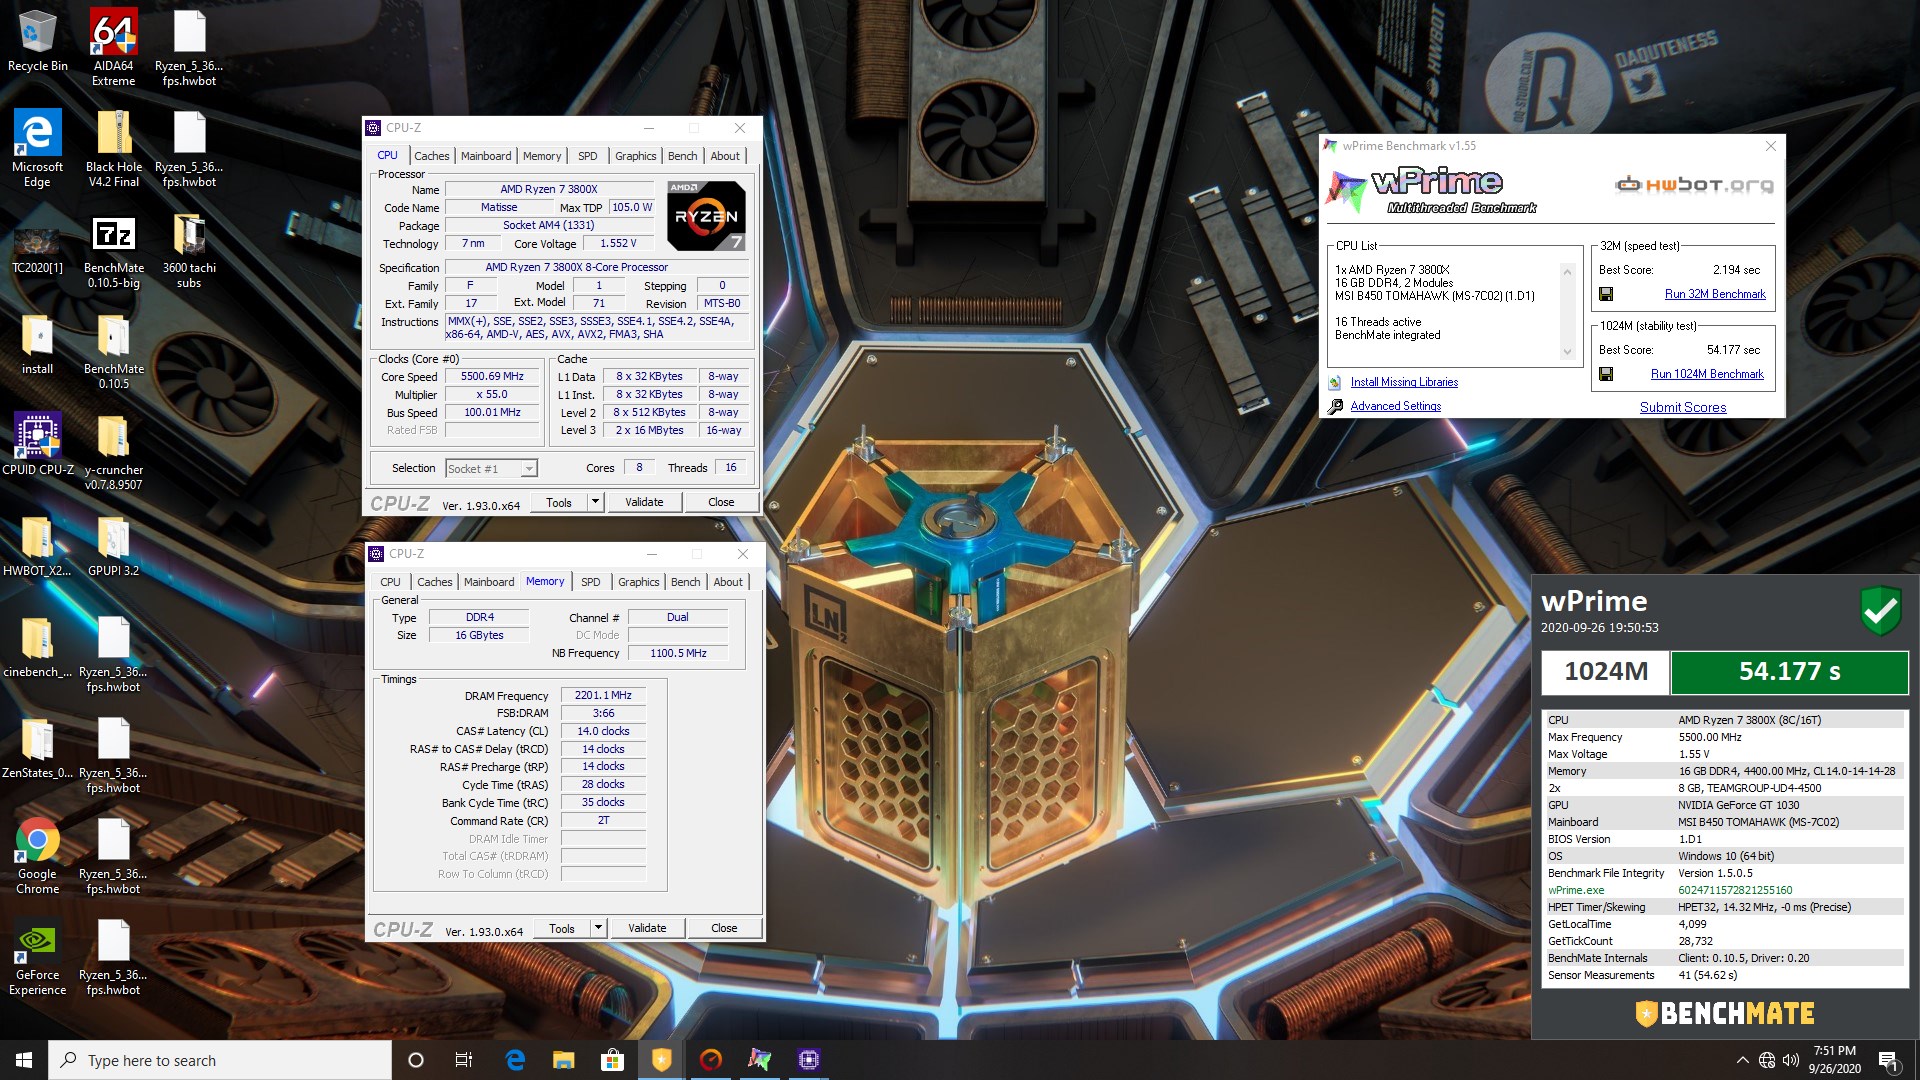Open BenchMate 0.10.5-big 7z archive

click(113, 250)
